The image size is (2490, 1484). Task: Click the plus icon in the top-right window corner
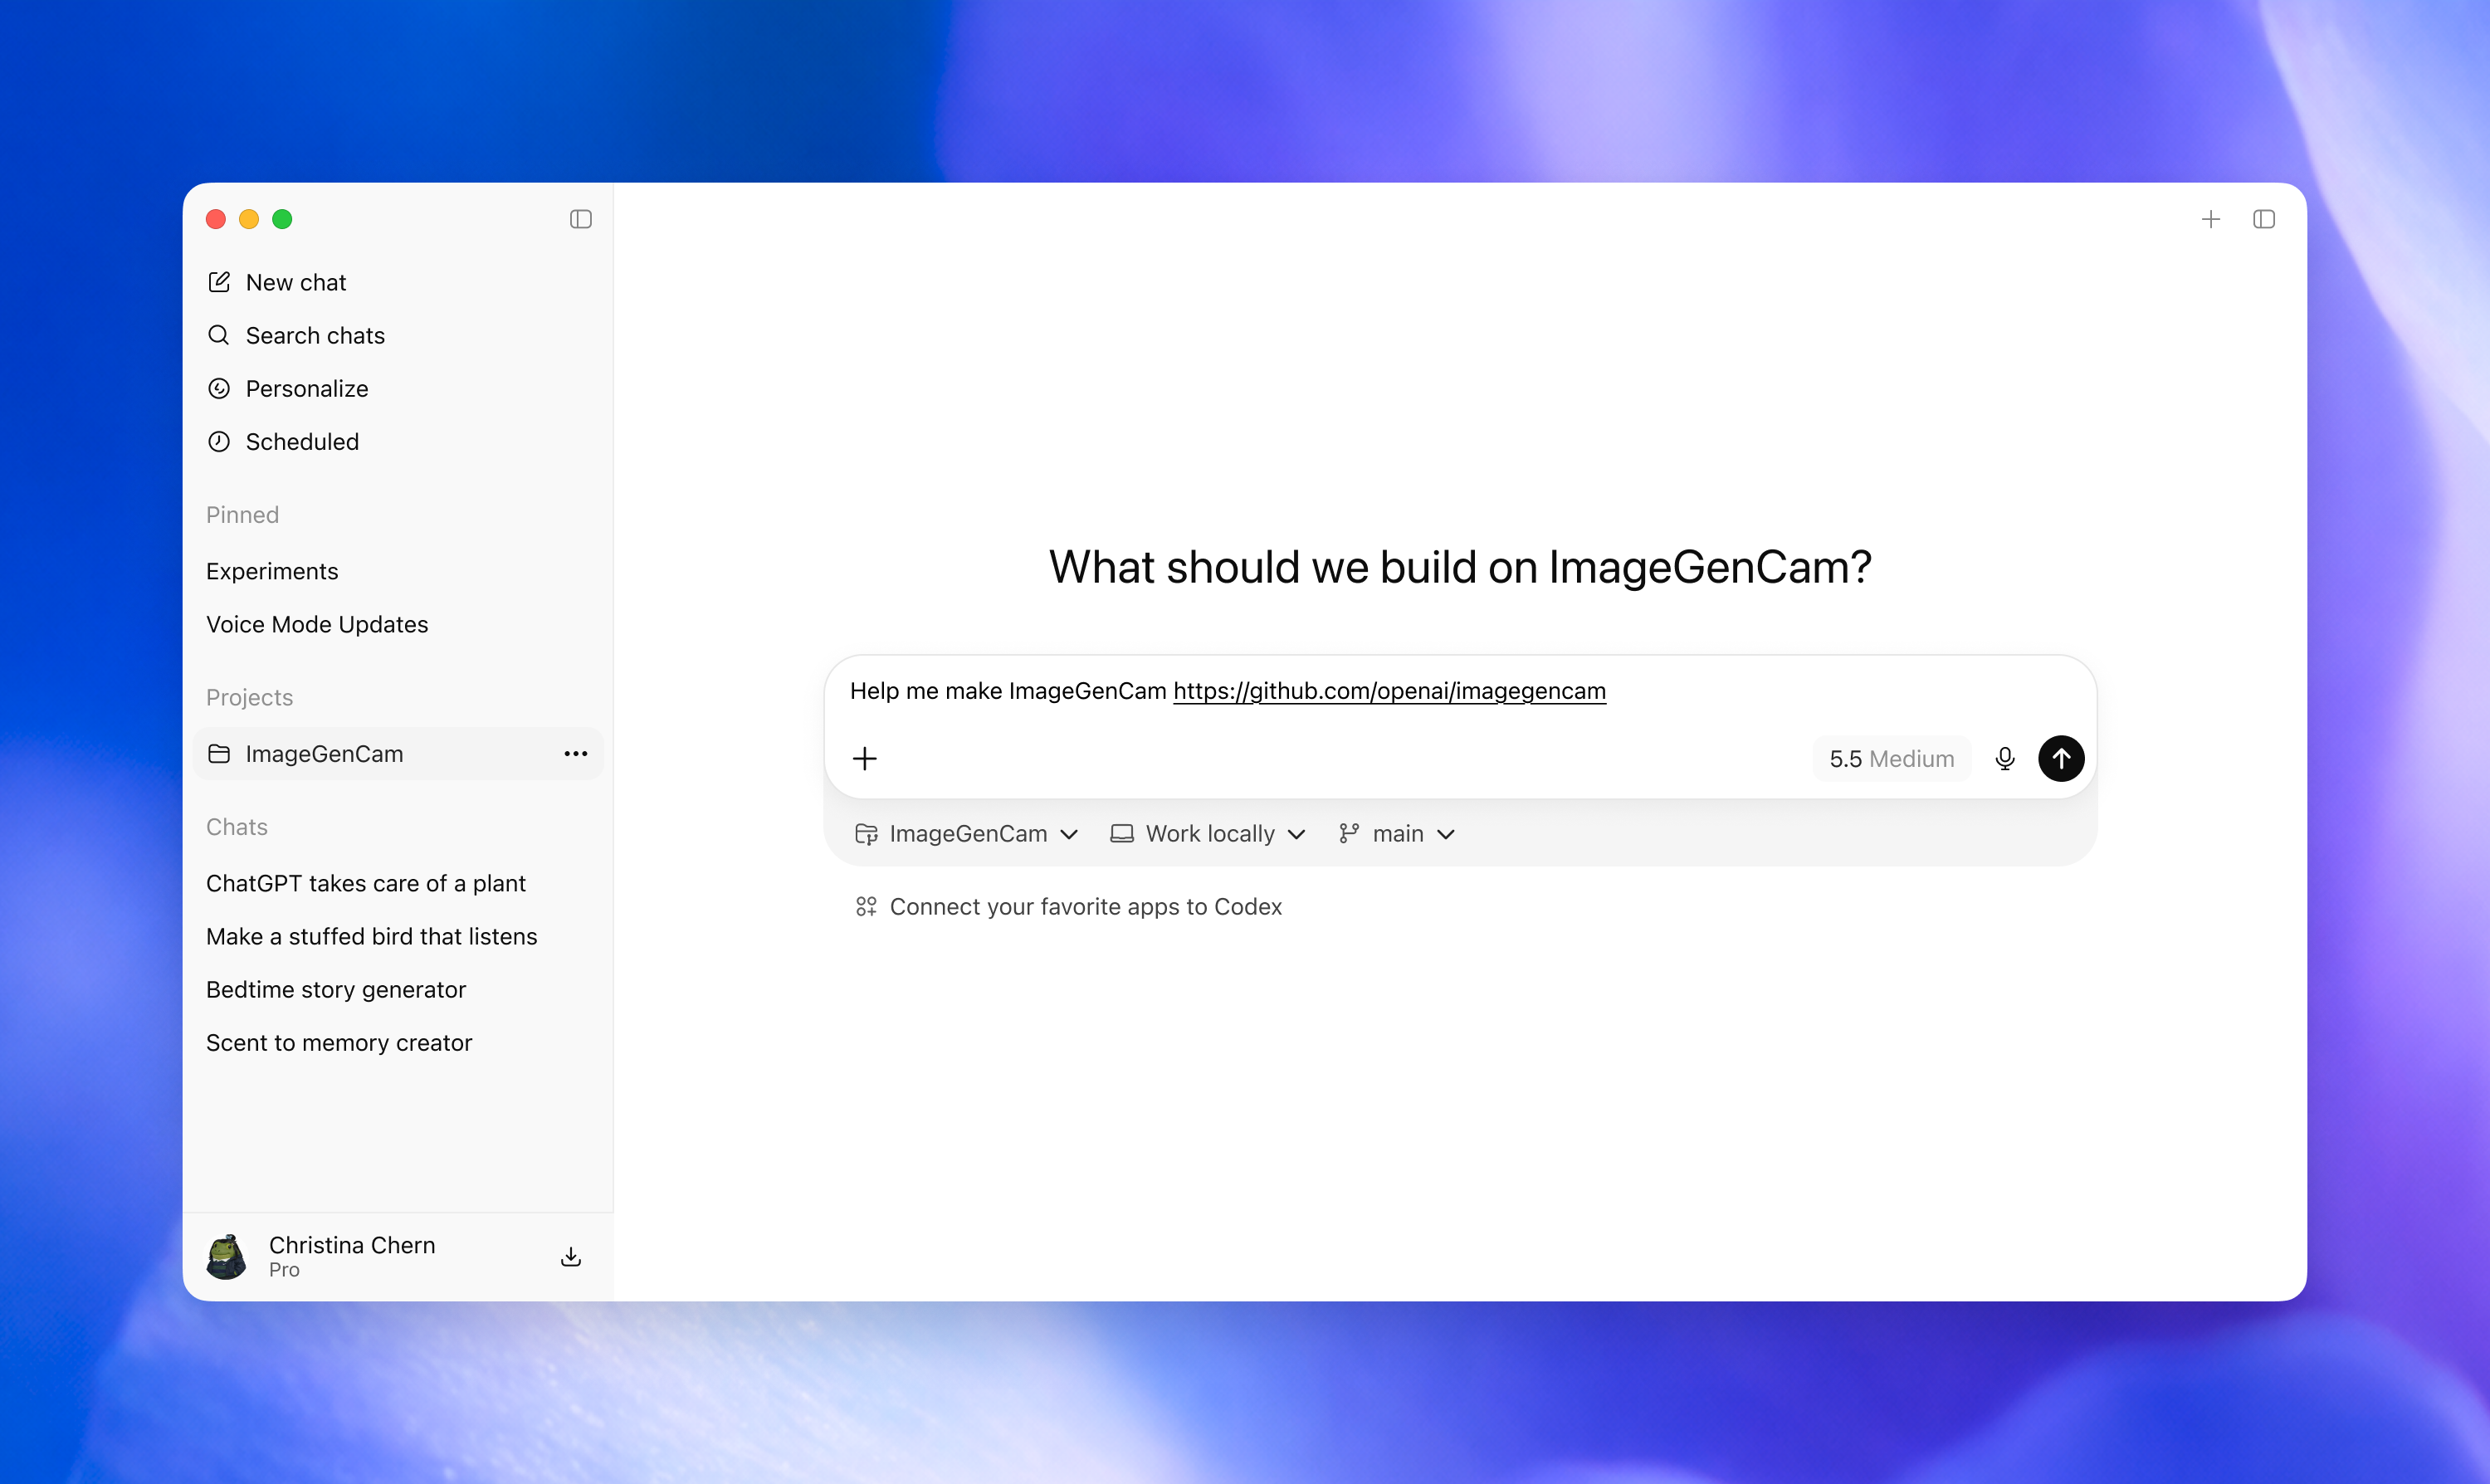[2211, 219]
